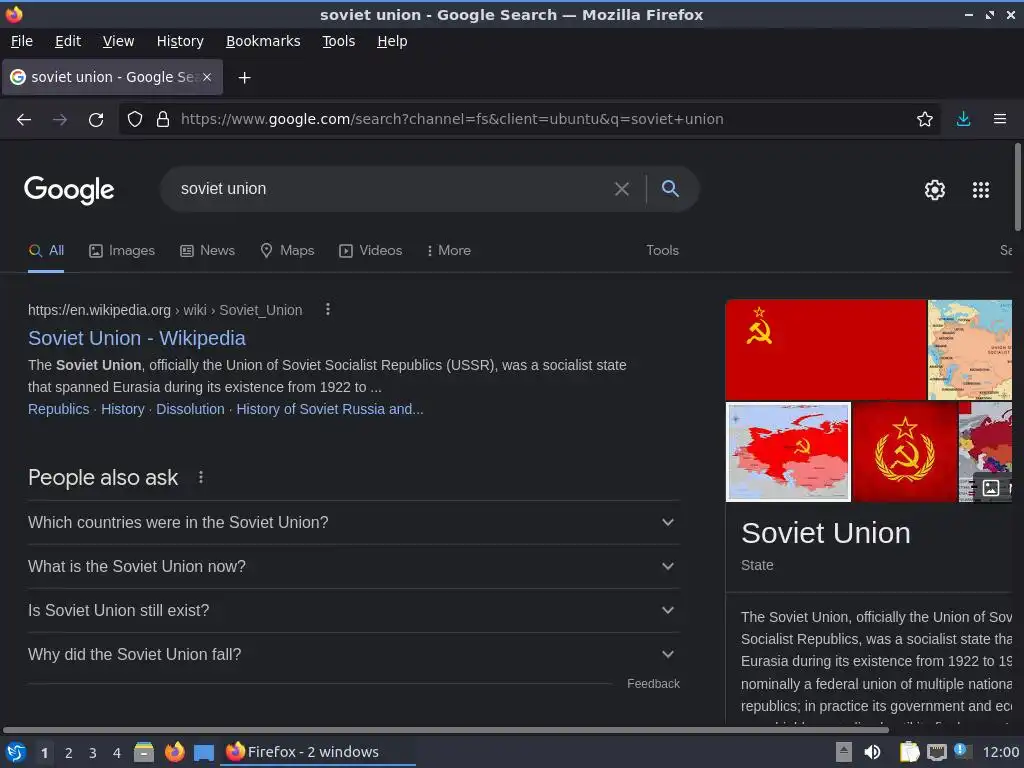Close the soviet union Google Search tab
The image size is (1024, 768).
[x=207, y=77]
